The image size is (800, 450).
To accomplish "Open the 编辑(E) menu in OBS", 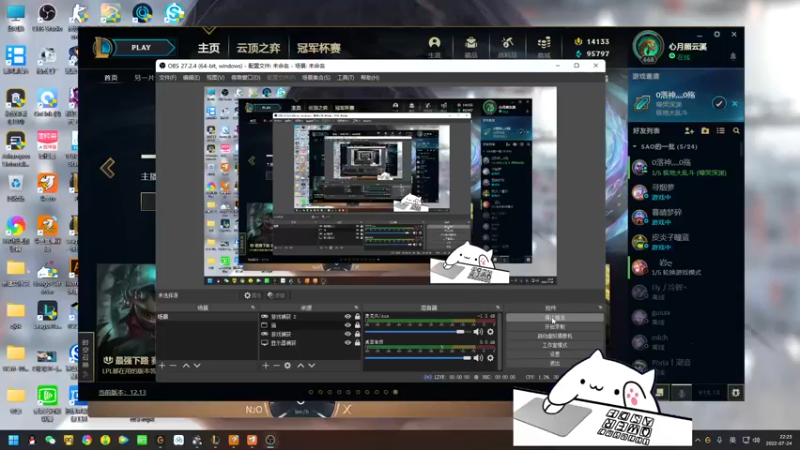I will tap(191, 78).
